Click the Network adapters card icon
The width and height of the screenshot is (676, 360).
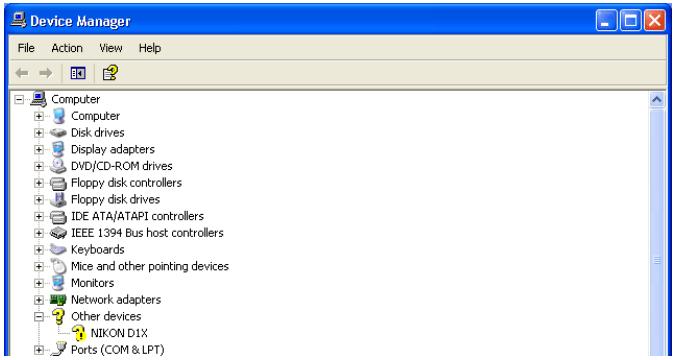tap(58, 300)
